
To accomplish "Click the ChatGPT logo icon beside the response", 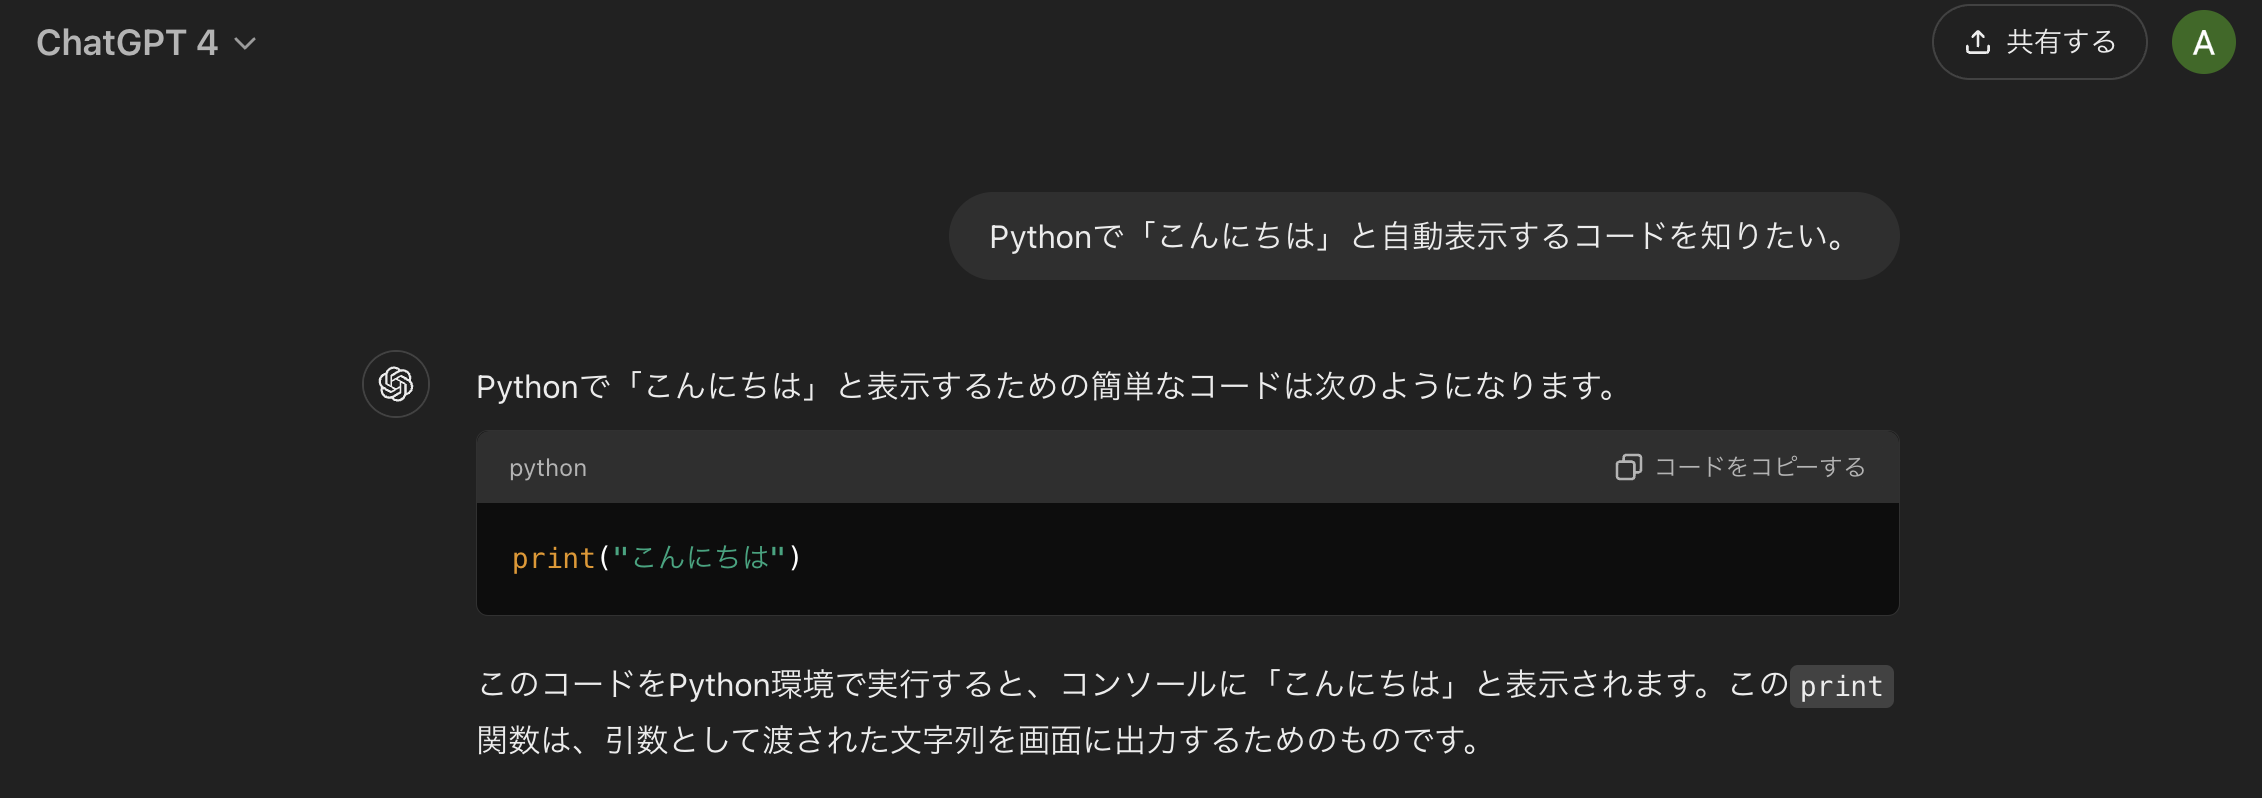I will [x=395, y=384].
